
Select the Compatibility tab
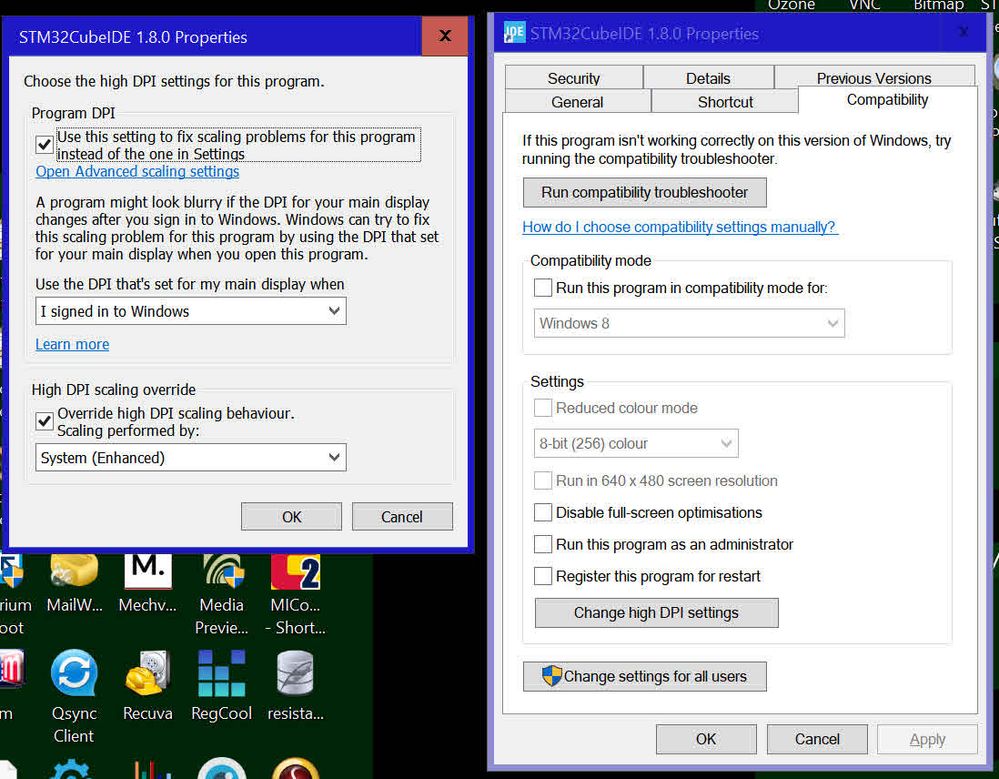coord(888,100)
